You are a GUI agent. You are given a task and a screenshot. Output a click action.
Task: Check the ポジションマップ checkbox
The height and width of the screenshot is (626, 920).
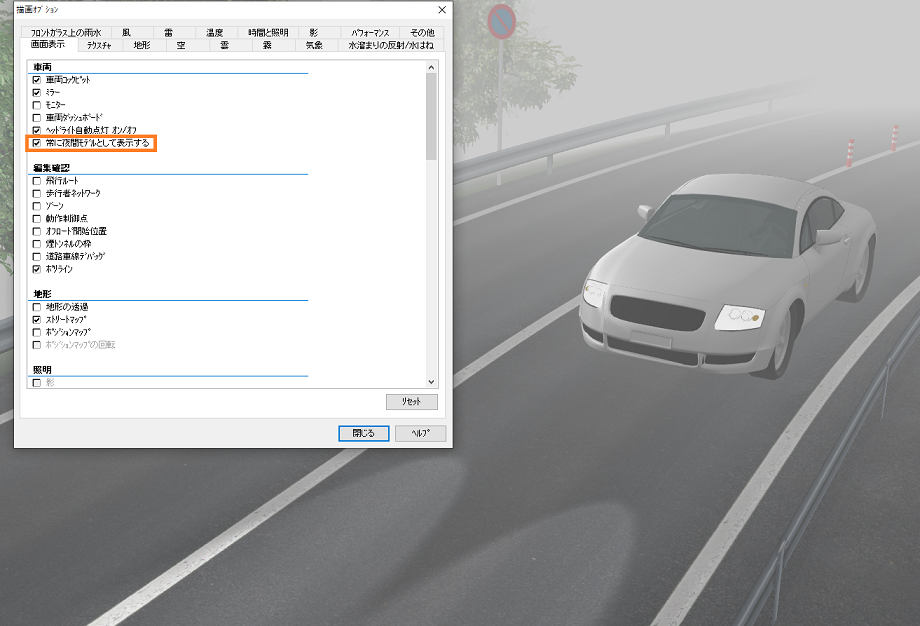click(x=36, y=332)
